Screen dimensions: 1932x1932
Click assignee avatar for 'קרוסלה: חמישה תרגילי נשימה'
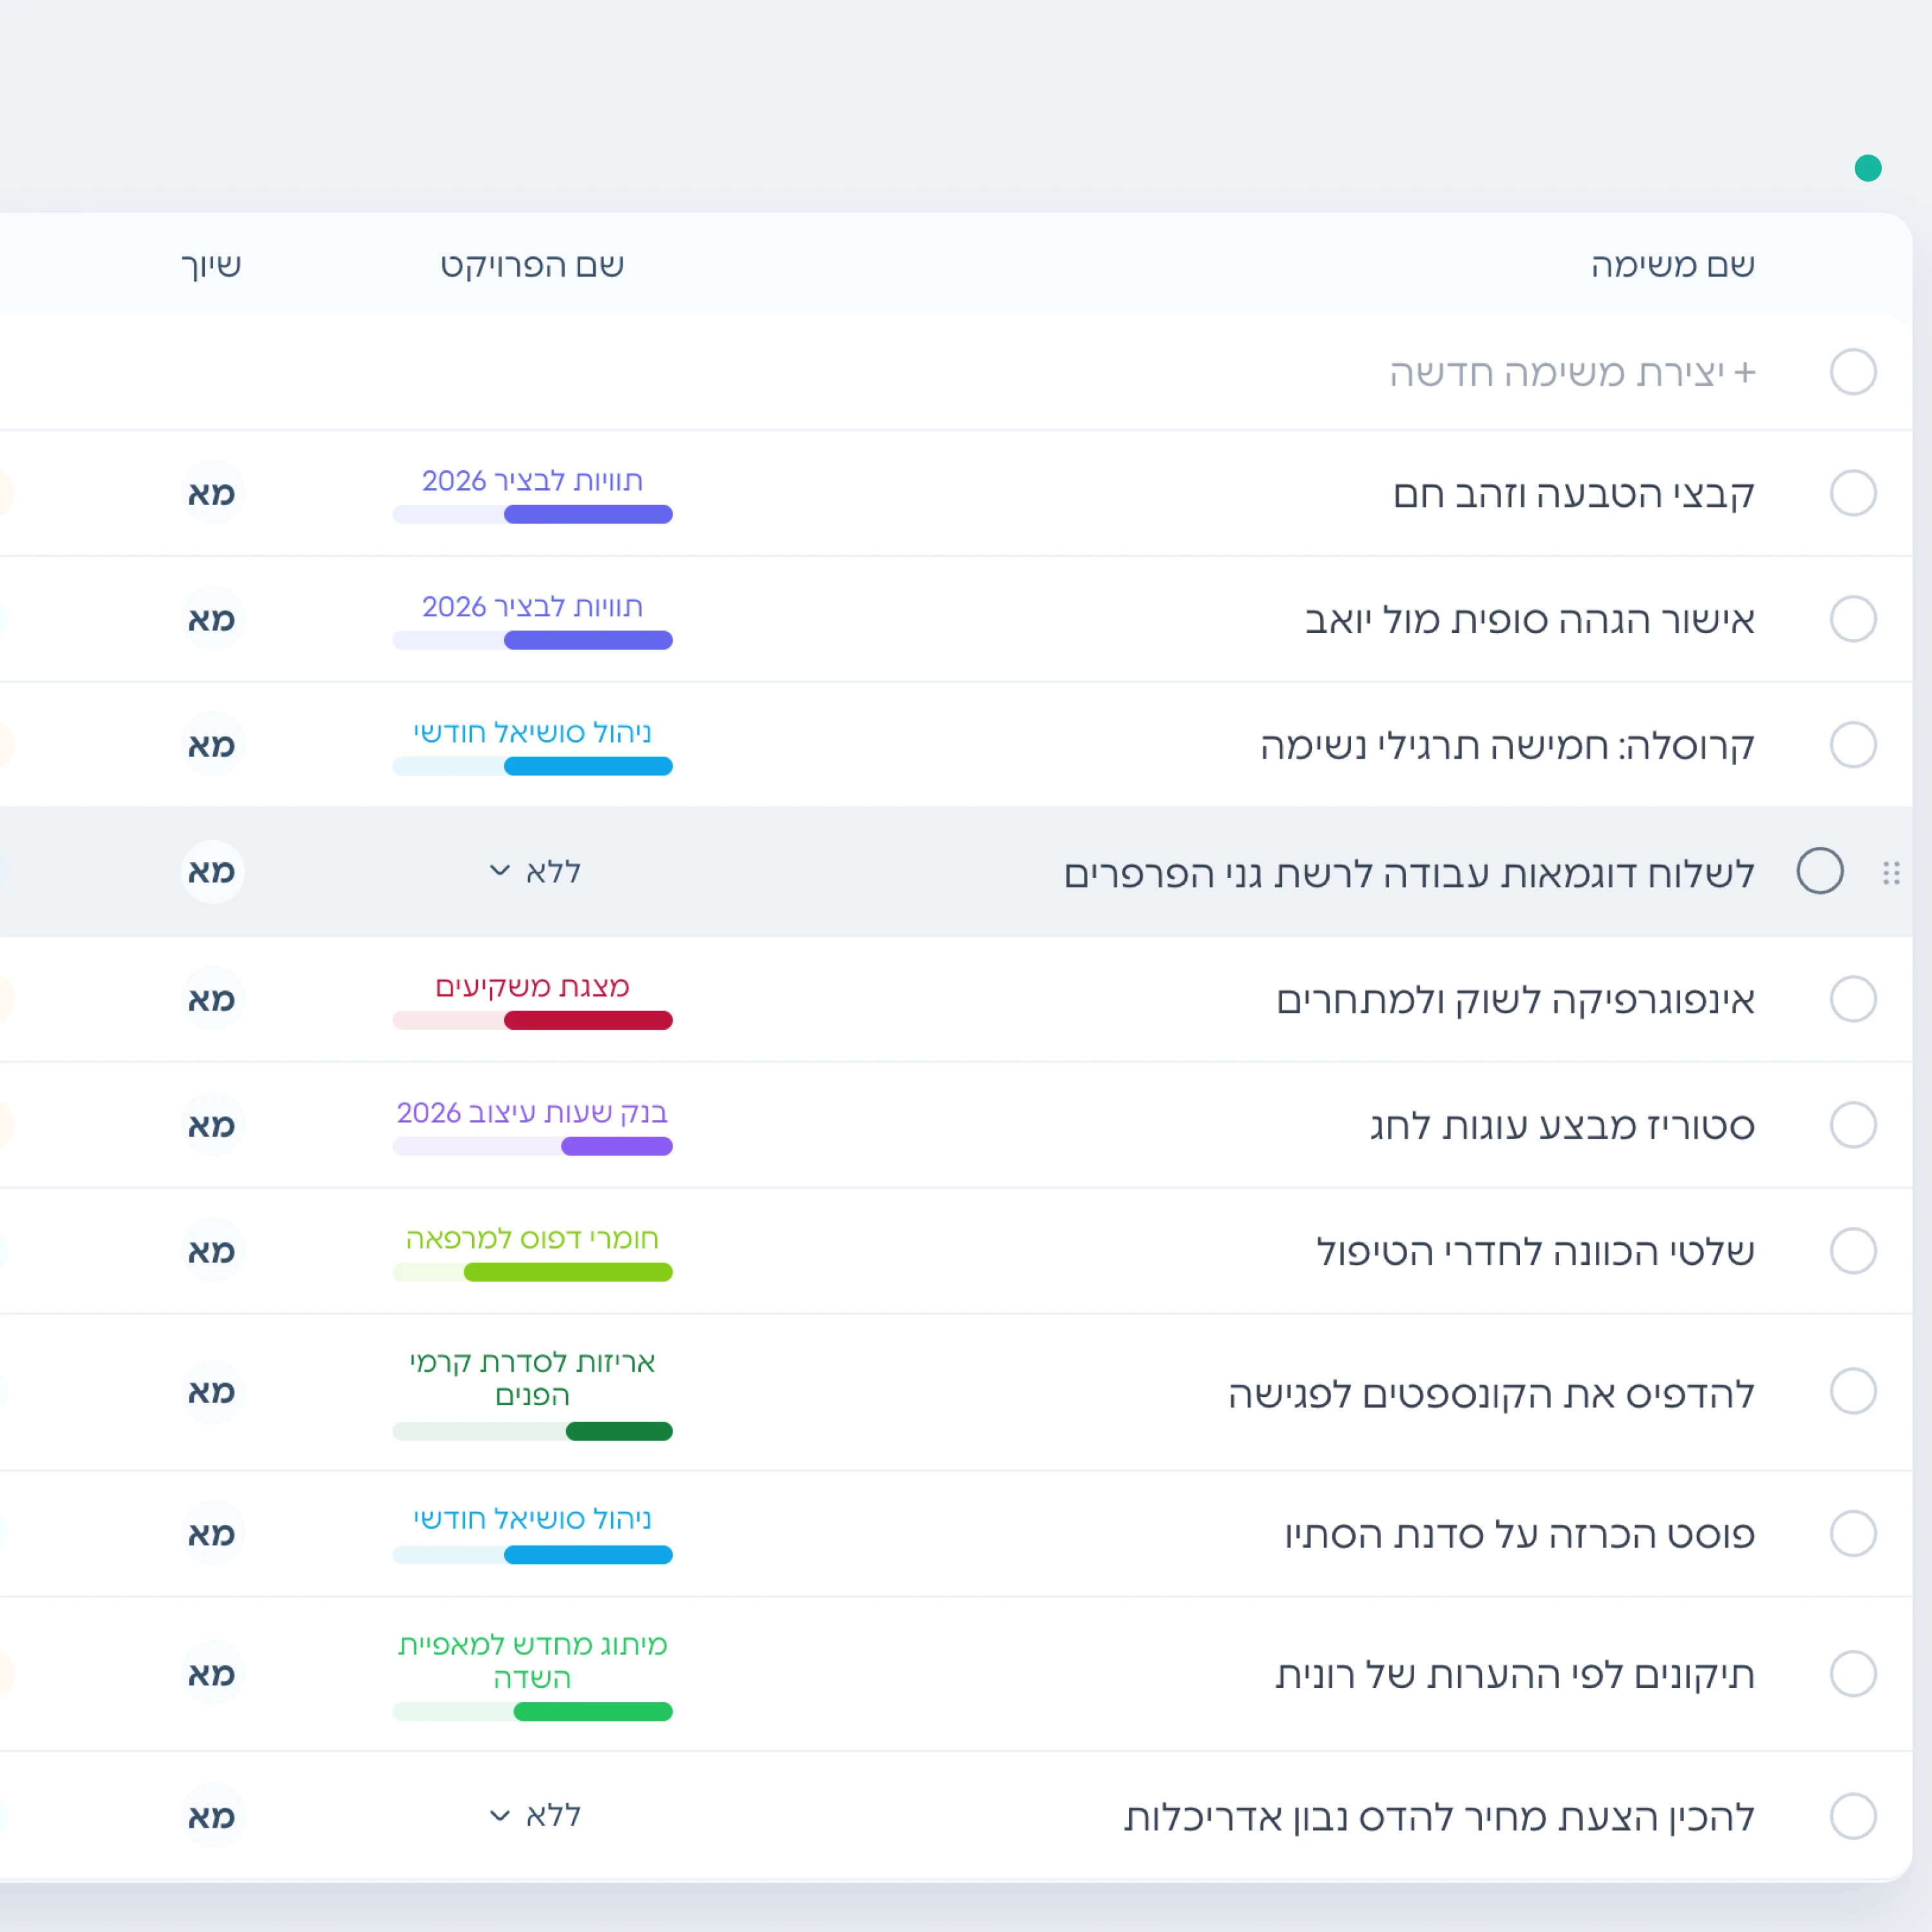(212, 745)
